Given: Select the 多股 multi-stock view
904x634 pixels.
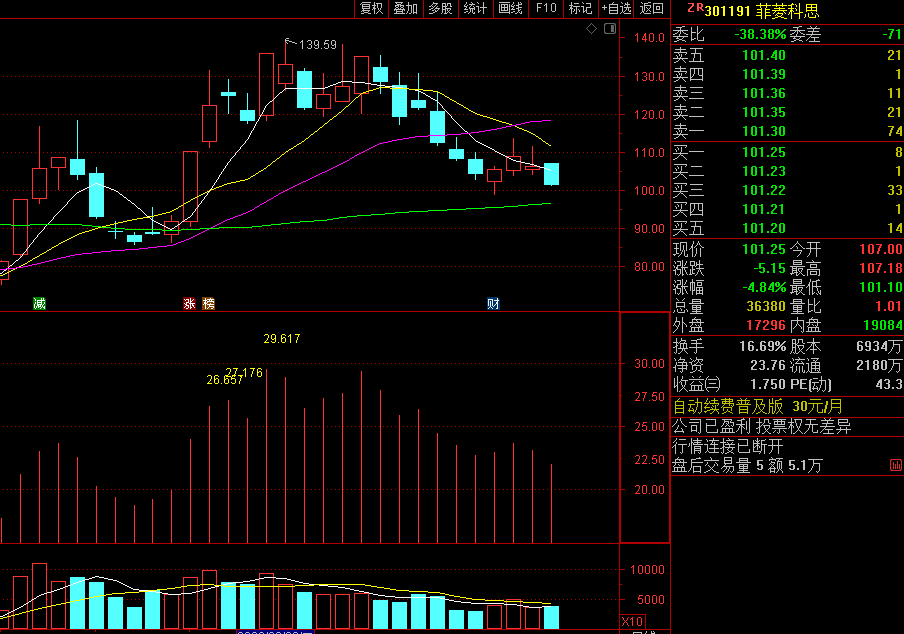Looking at the screenshot, I should (440, 9).
